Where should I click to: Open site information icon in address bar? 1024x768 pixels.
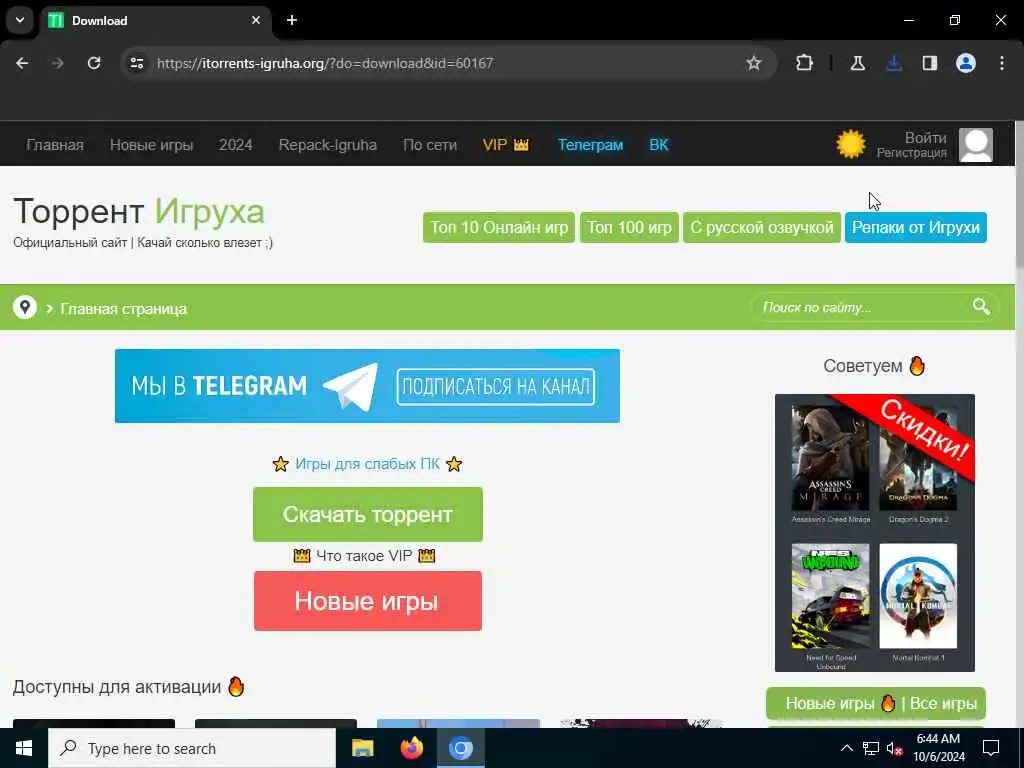[x=136, y=63]
